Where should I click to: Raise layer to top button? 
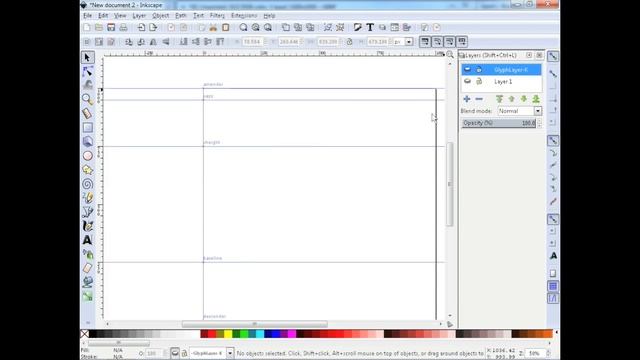(x=499, y=99)
